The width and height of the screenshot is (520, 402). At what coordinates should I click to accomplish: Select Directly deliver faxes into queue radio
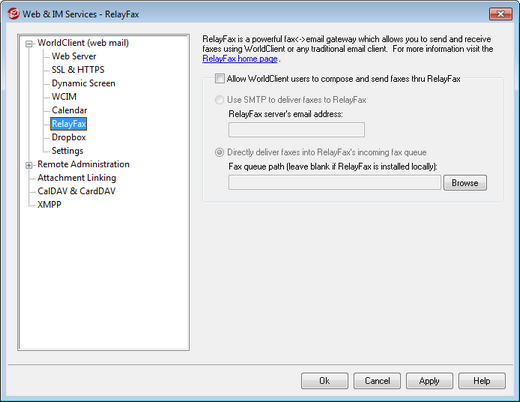click(219, 152)
